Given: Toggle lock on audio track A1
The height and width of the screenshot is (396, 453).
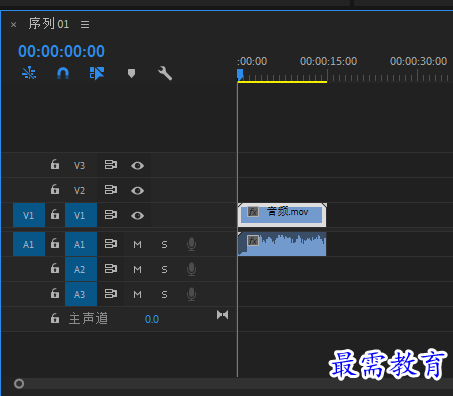Looking at the screenshot, I should [x=55, y=244].
